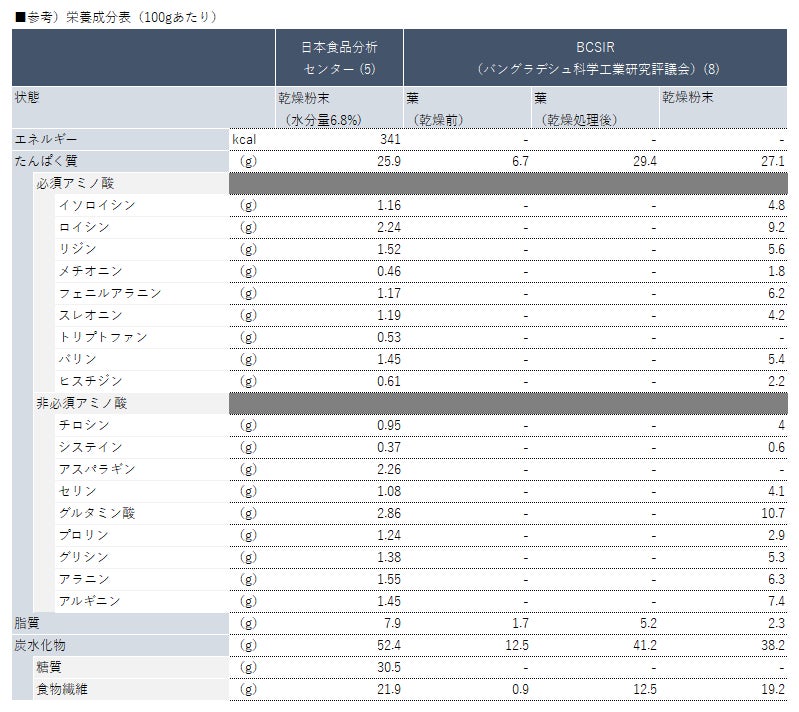Image resolution: width=799 pixels, height=712 pixels.
Task: Click the 'チロシン' row label
Action: 84,425
